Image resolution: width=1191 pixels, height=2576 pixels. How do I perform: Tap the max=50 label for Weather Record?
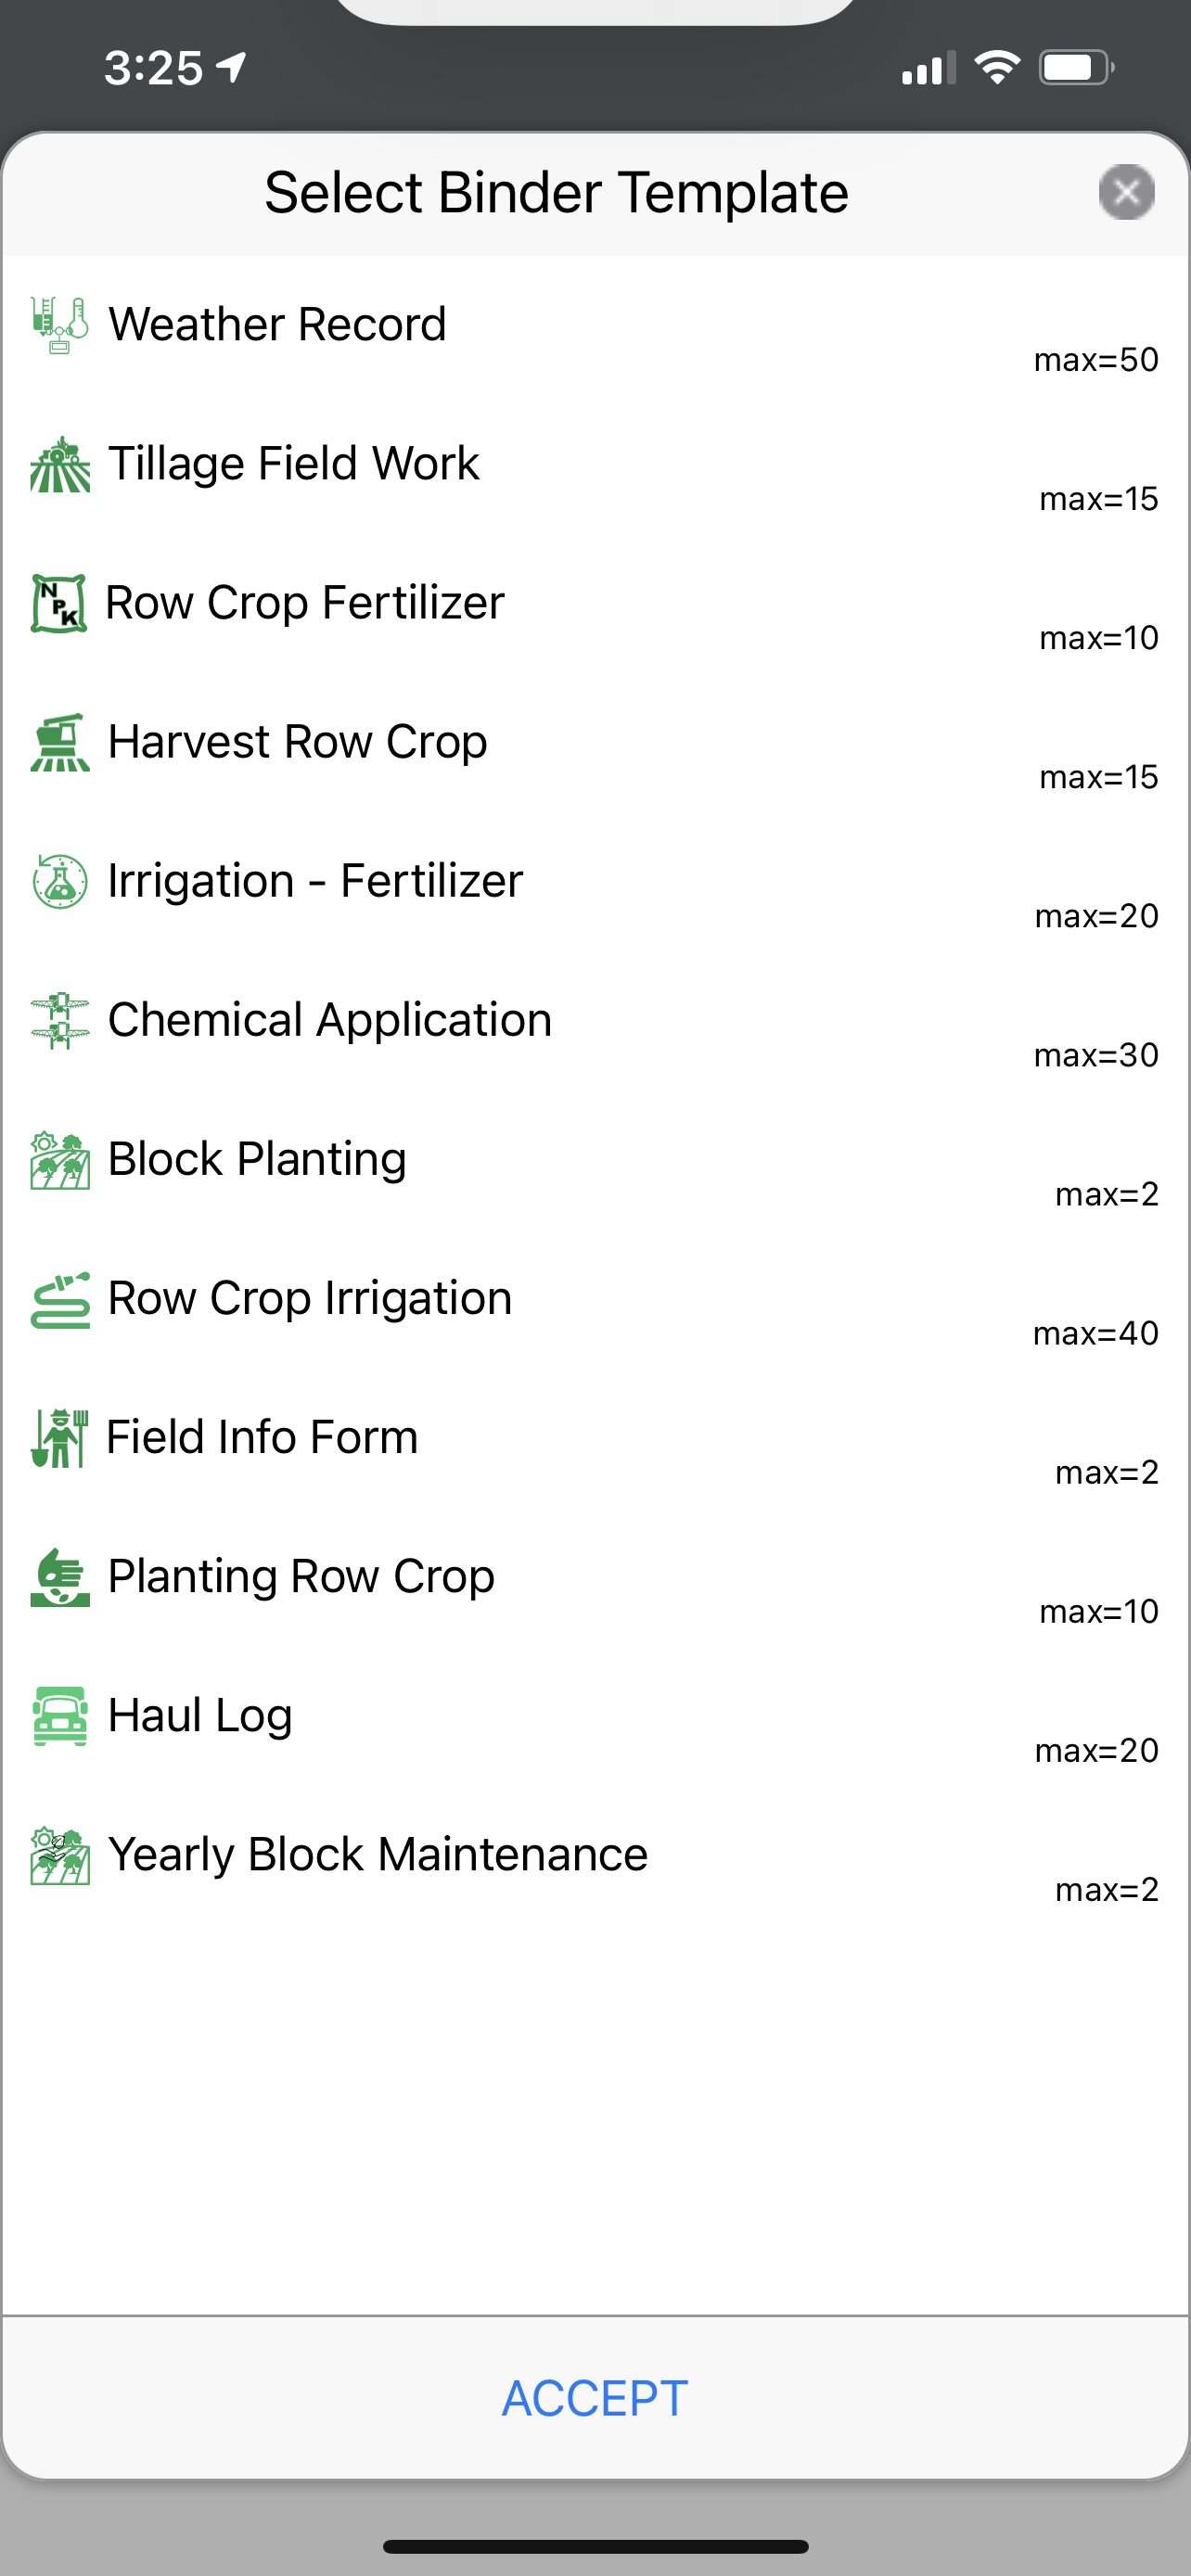[1096, 360]
